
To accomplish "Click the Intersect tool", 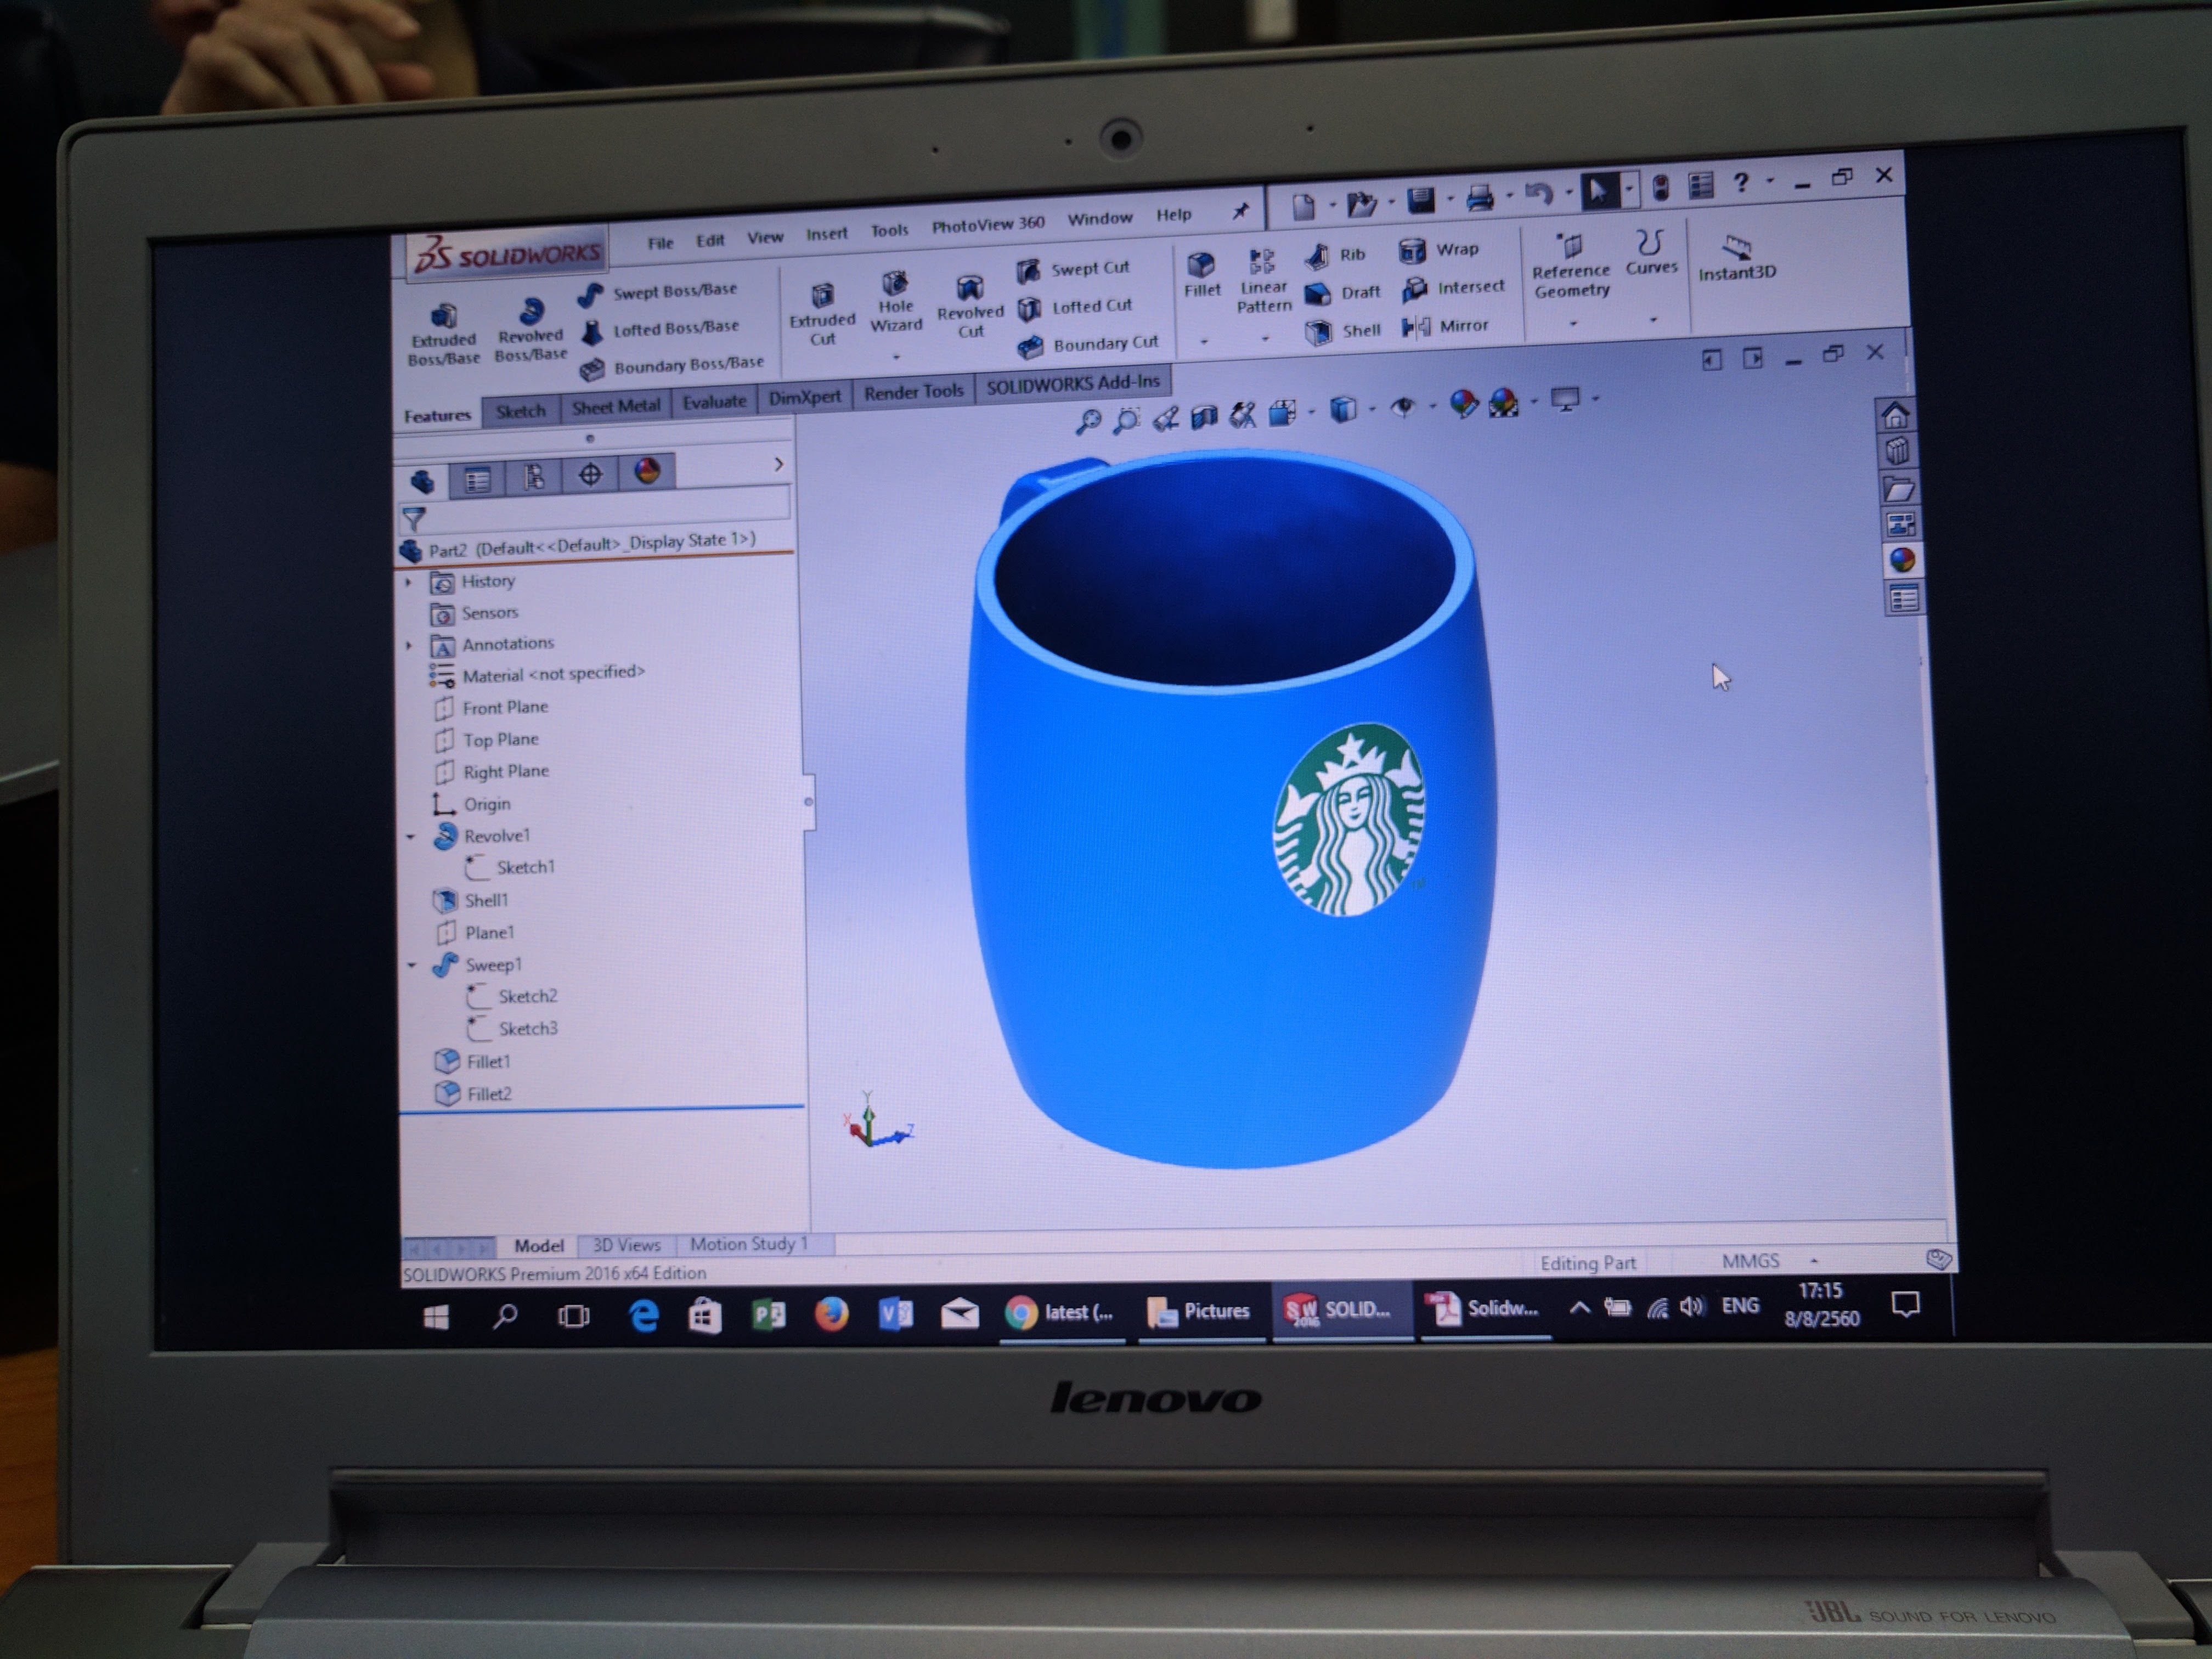I will [x=1453, y=288].
